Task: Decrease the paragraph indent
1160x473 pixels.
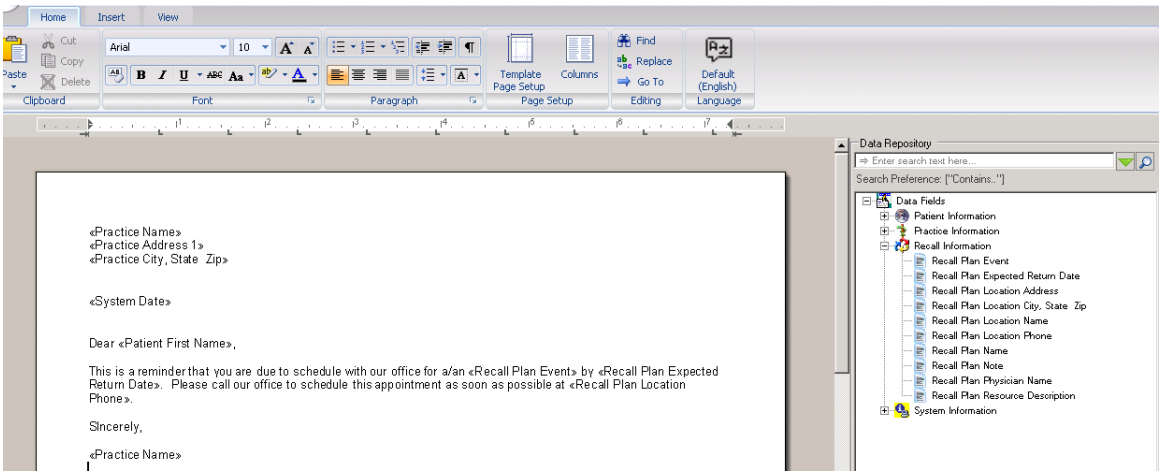Action: (x=423, y=47)
